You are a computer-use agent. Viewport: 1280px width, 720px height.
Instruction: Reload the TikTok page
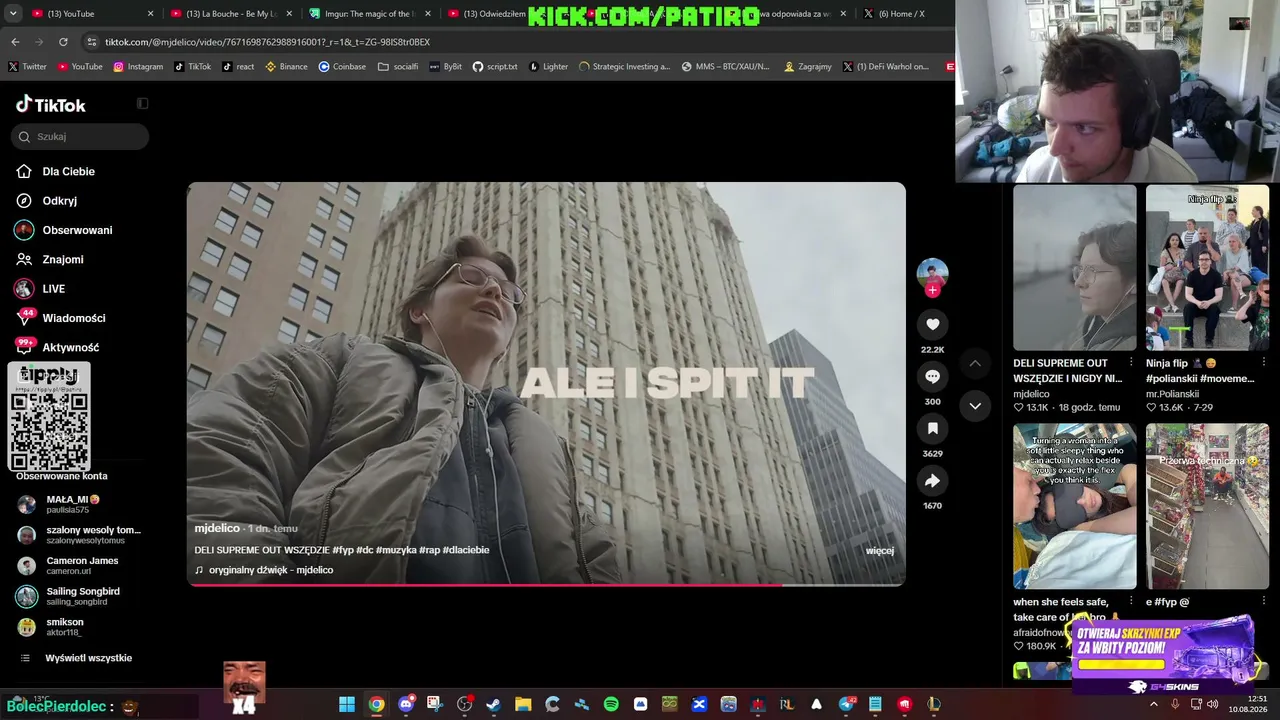point(63,42)
